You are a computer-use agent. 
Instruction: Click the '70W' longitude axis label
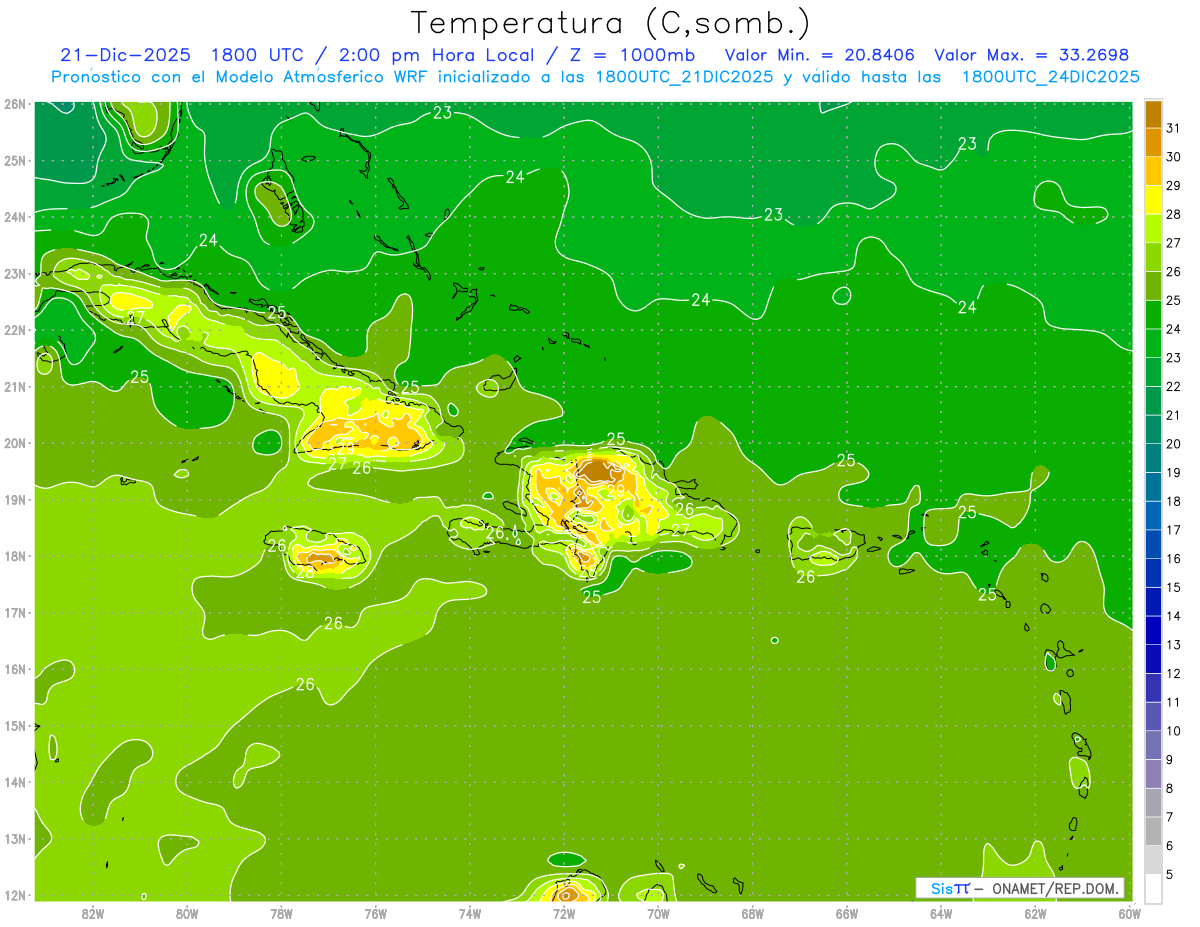coord(658,913)
